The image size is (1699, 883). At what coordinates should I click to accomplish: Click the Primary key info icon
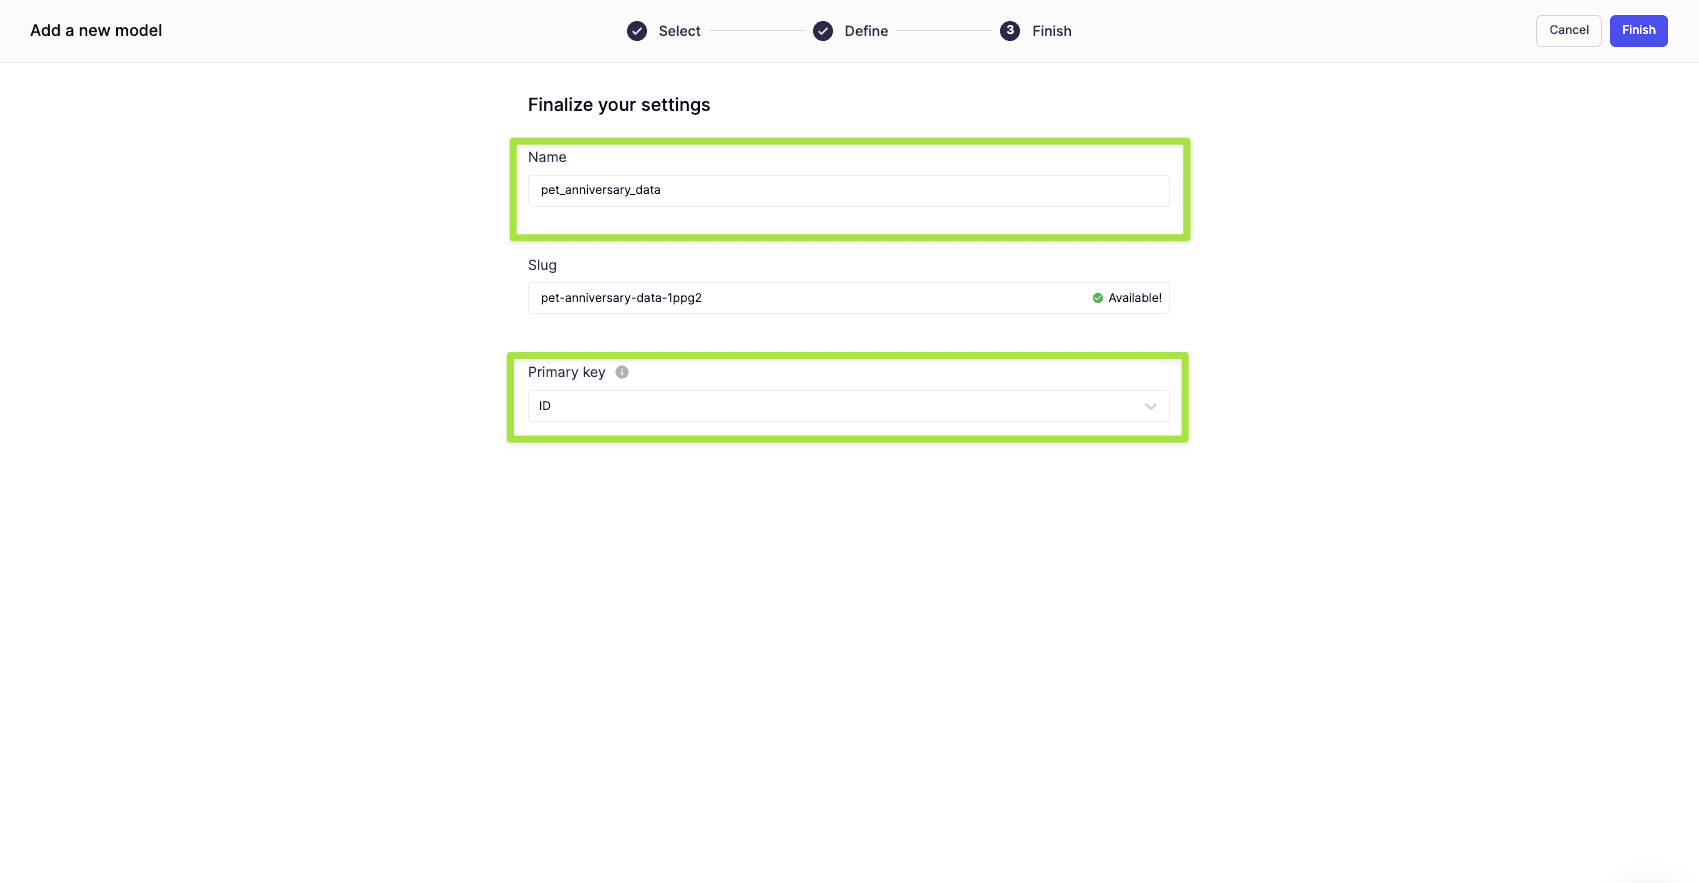point(622,372)
